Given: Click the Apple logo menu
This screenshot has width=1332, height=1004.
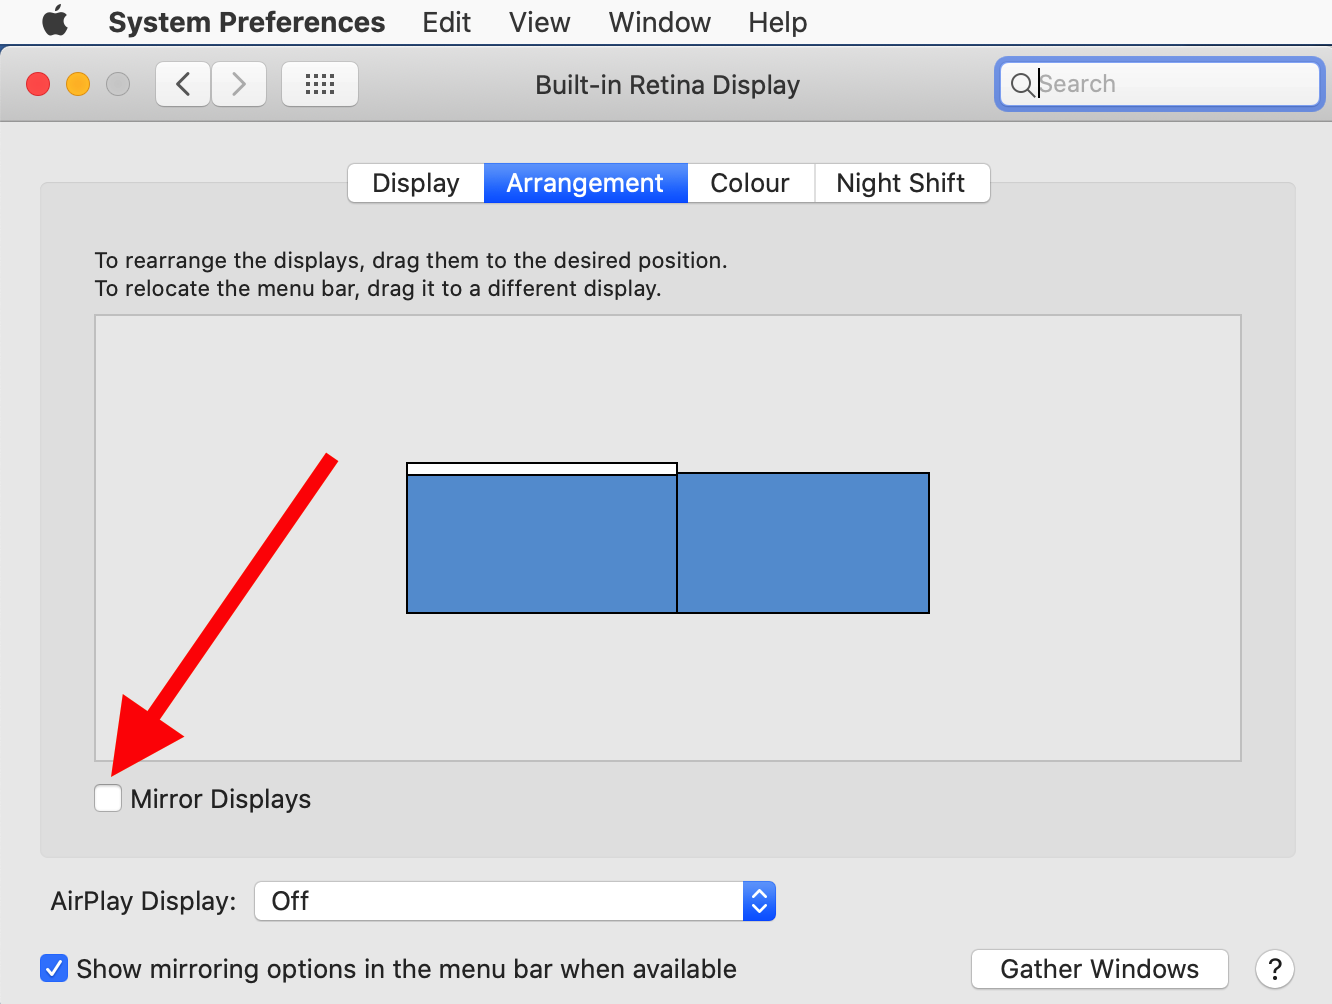Looking at the screenshot, I should click(55, 21).
